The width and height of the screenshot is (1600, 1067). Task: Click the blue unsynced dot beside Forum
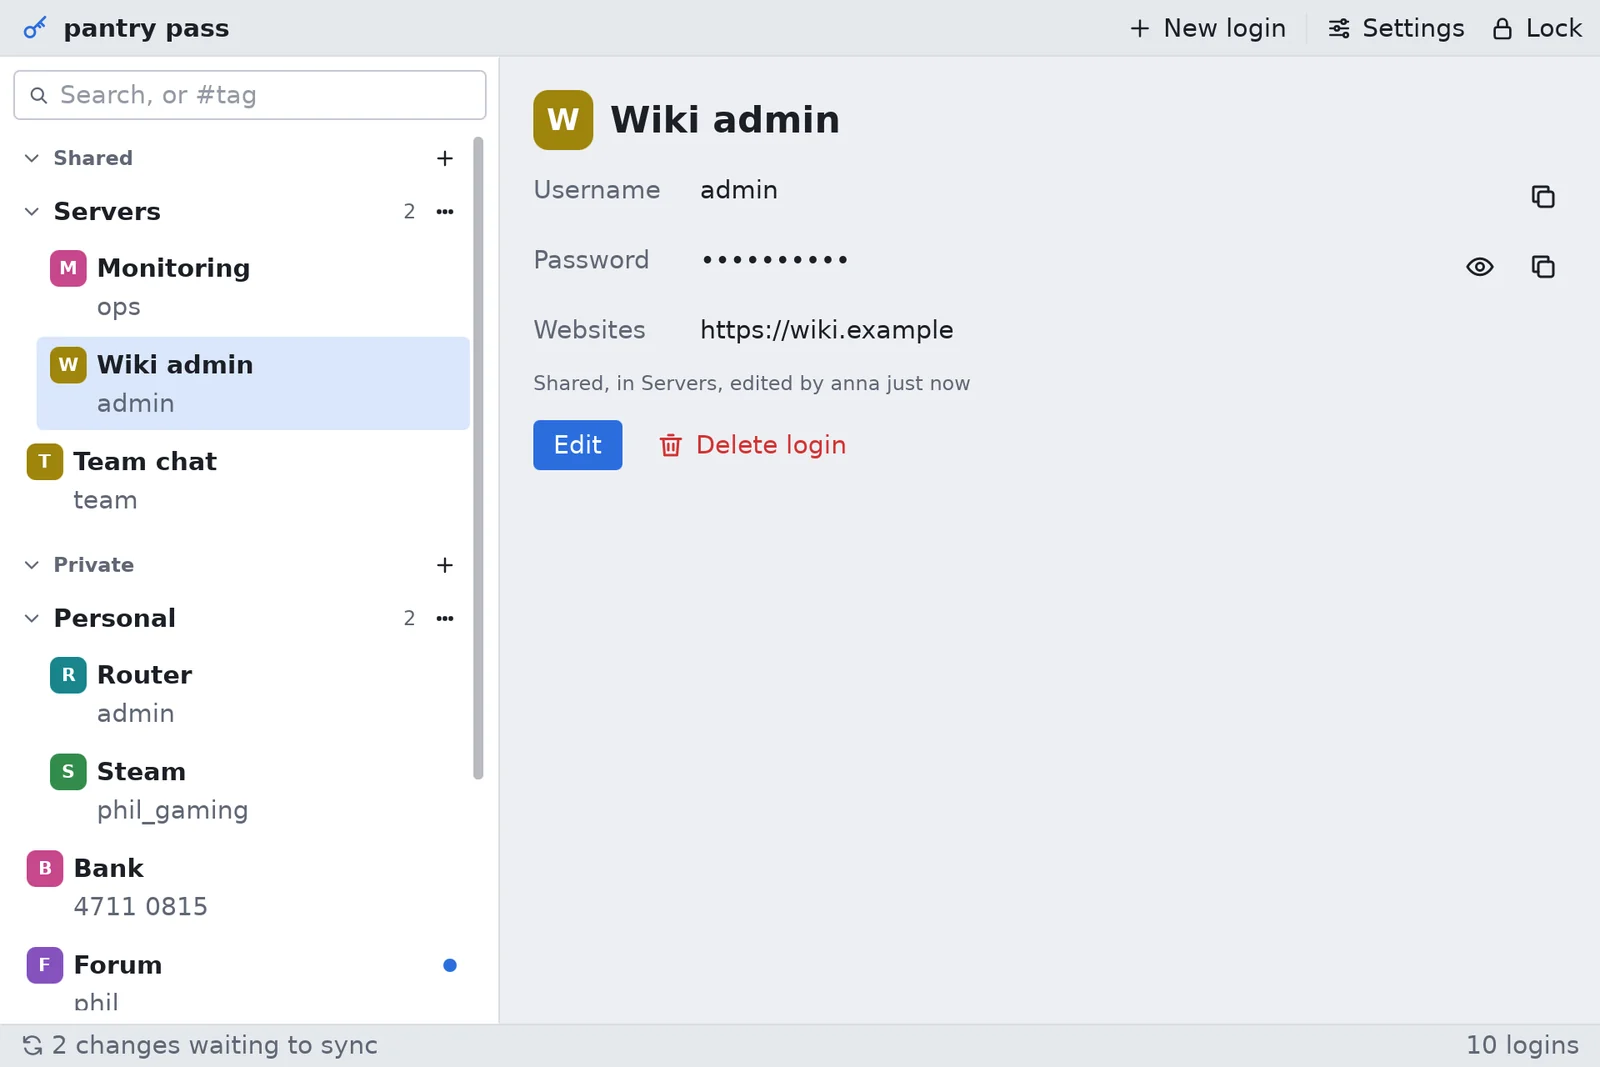[450, 966]
